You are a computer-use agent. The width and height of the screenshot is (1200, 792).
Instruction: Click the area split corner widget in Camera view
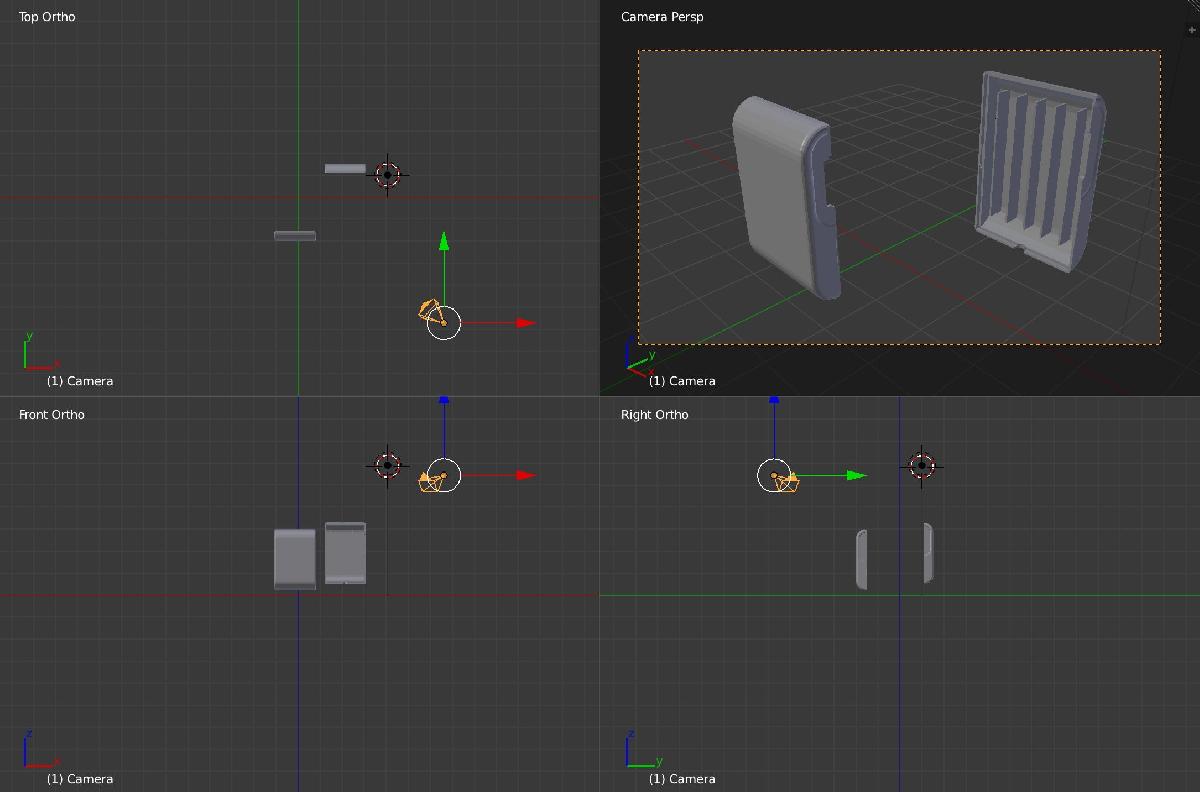1193,6
